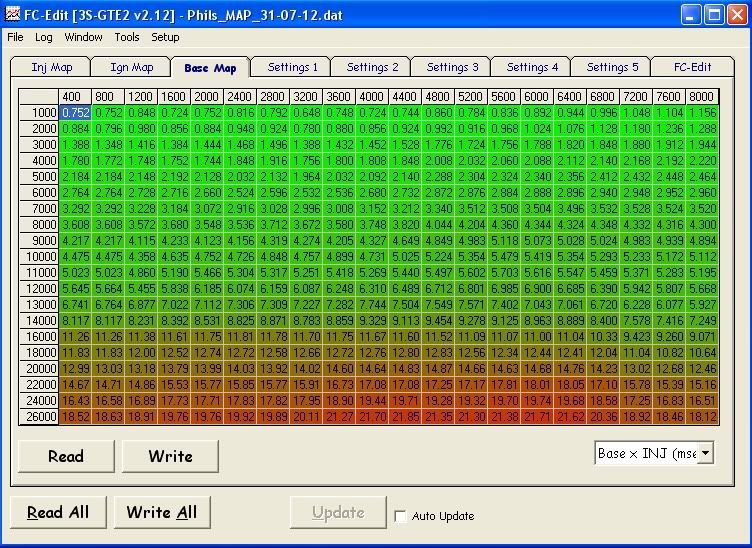The width and height of the screenshot is (752, 548).
Task: Click the 8000 column header
Action: coord(702,97)
